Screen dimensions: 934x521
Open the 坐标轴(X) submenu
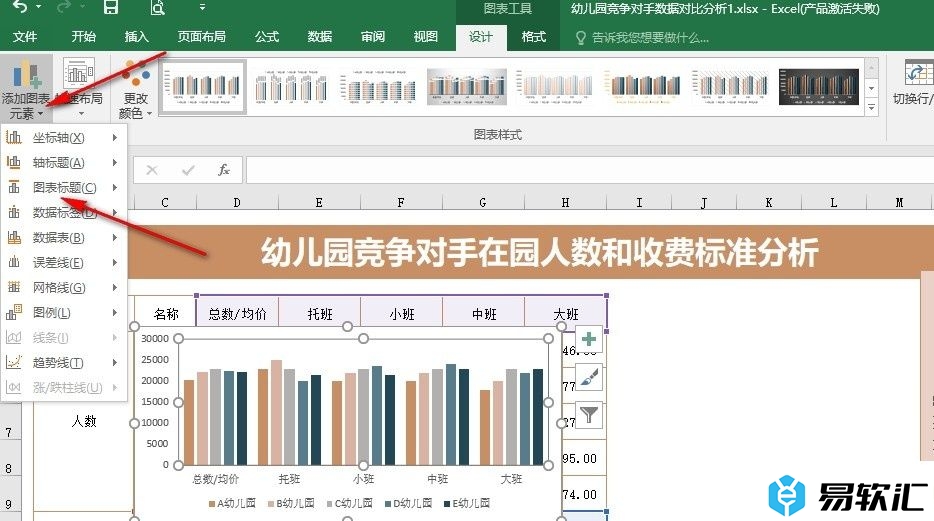(64, 138)
